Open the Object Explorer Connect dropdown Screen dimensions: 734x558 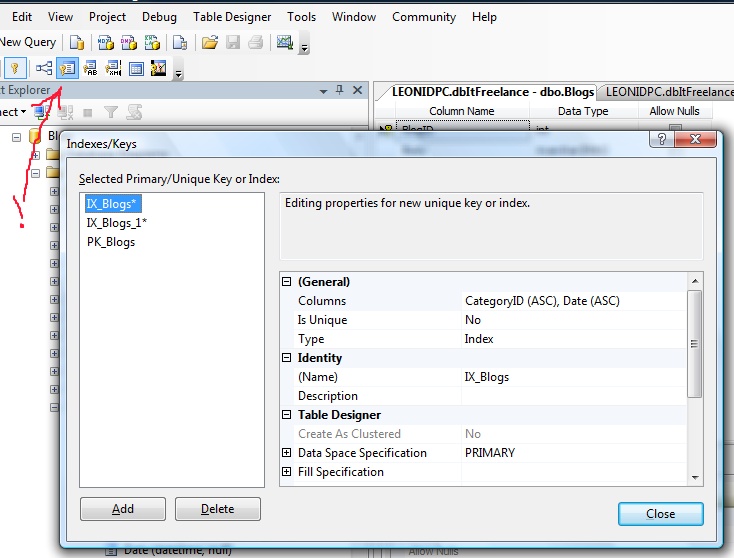coord(13,112)
